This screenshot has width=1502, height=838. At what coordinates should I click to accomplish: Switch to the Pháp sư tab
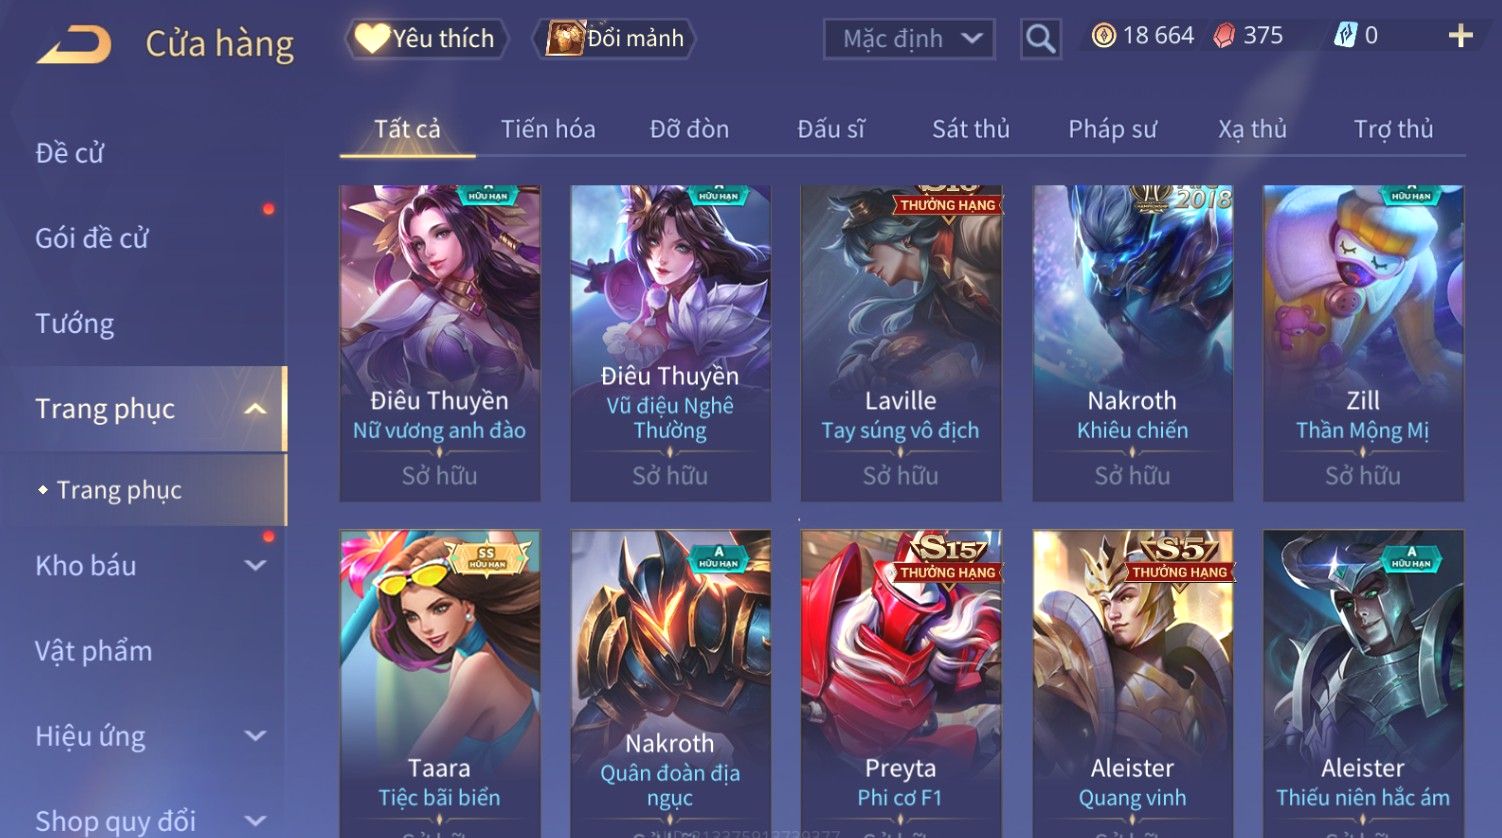[1112, 129]
